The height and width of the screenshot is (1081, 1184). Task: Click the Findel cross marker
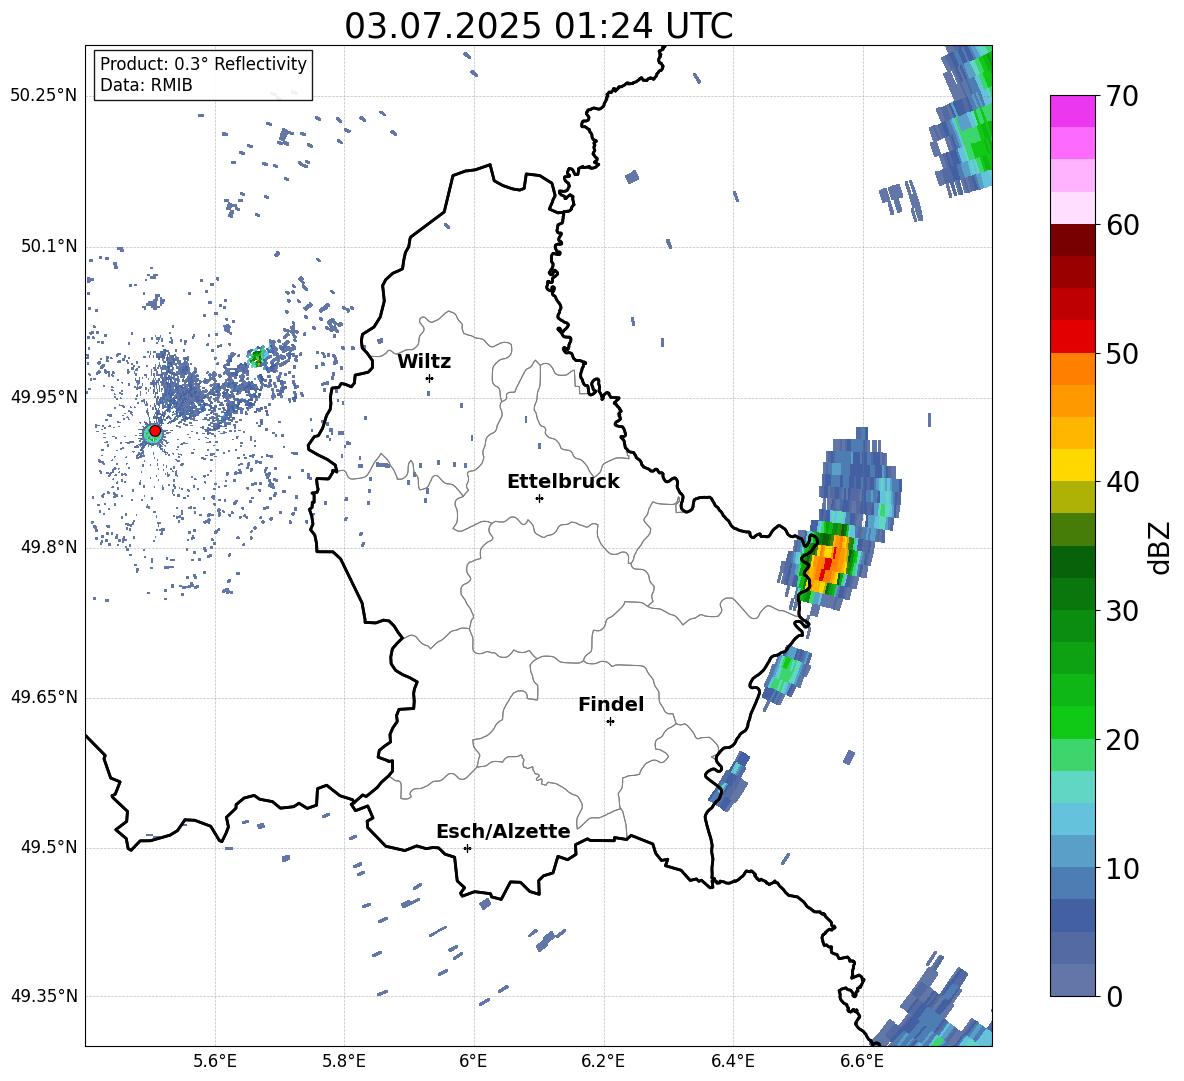tap(610, 722)
